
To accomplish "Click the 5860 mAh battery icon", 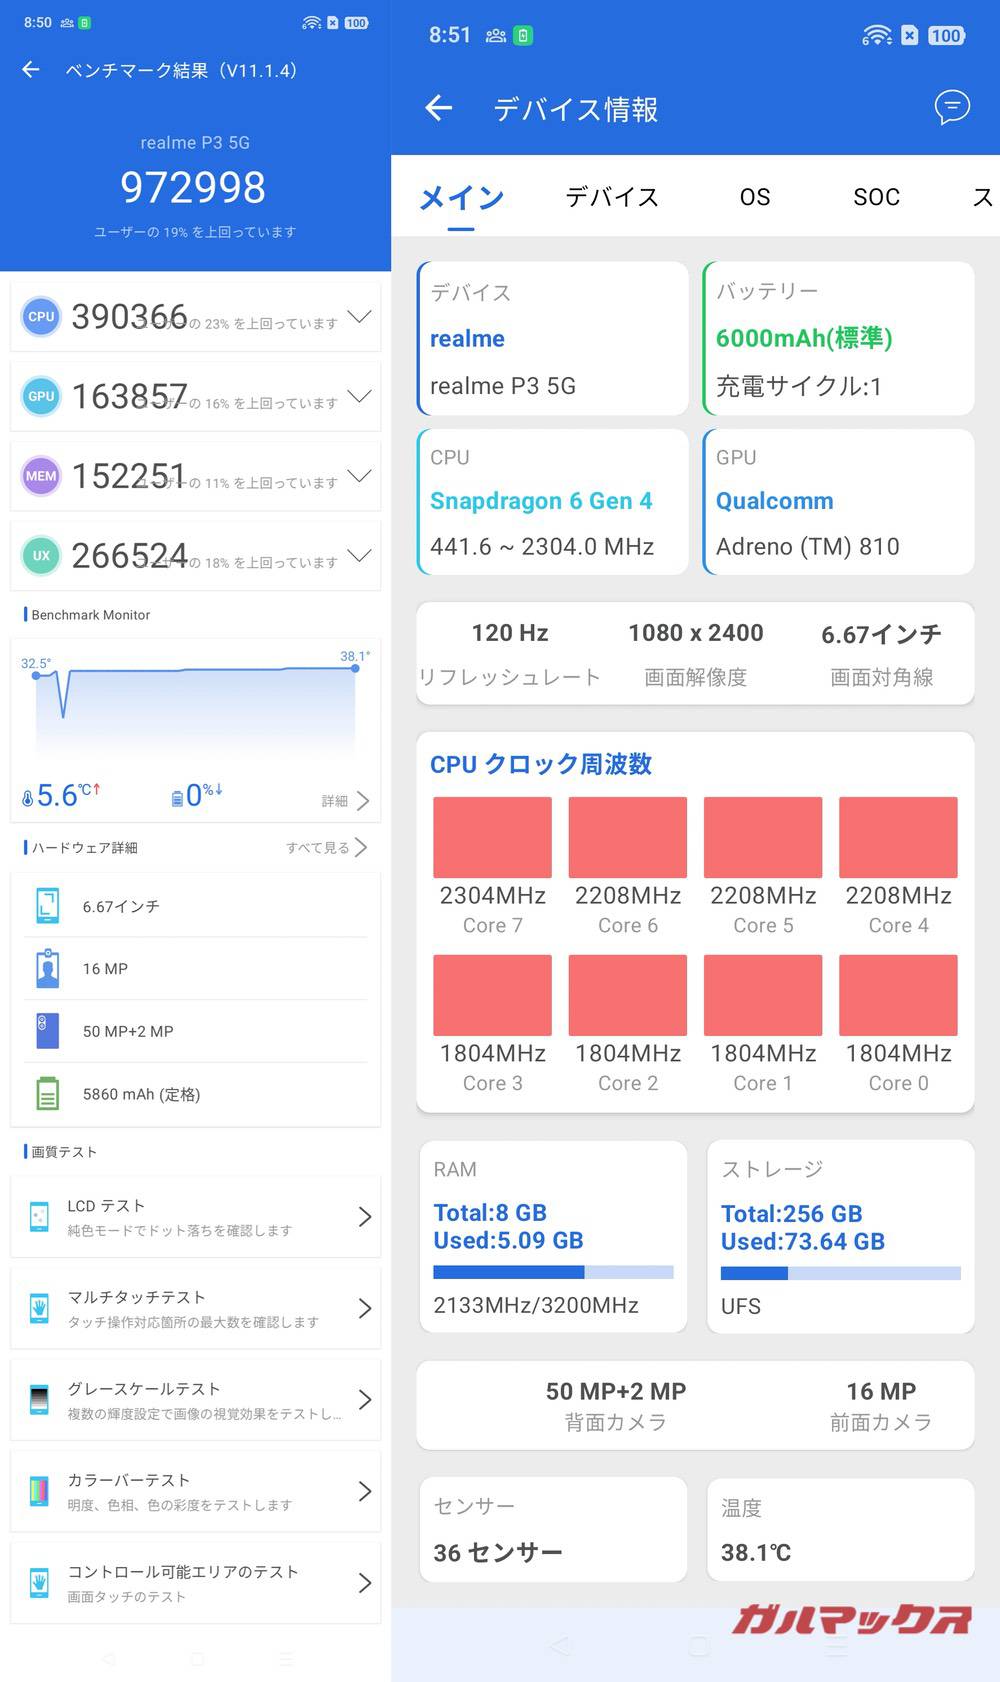I will click(47, 1094).
